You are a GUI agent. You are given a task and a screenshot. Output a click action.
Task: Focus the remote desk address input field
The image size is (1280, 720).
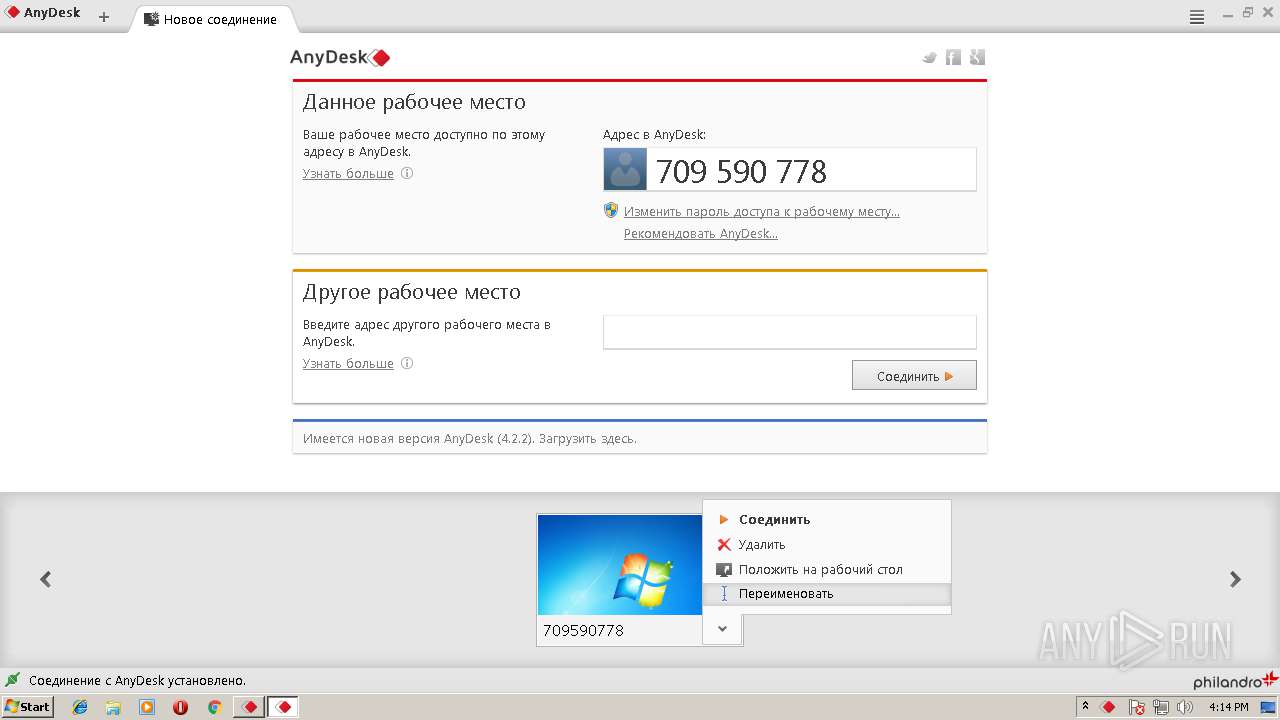(789, 332)
